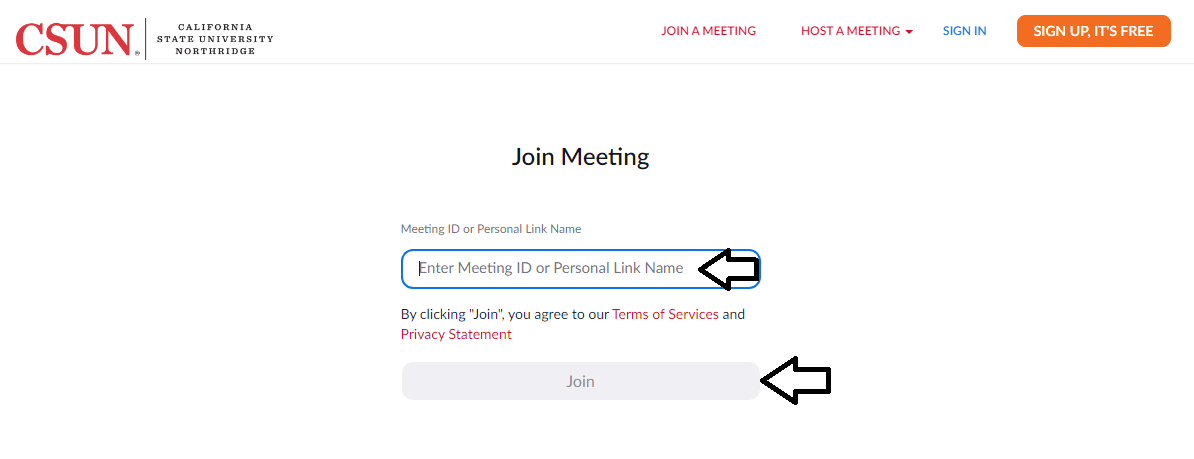Click the arrow pointing at the Meeting ID field

point(729,269)
